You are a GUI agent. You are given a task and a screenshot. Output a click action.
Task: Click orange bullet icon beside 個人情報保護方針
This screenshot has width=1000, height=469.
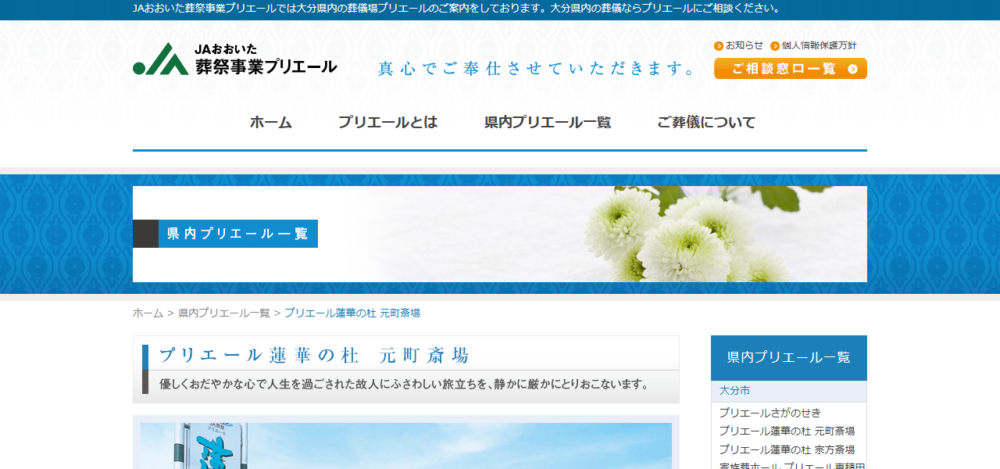775,46
